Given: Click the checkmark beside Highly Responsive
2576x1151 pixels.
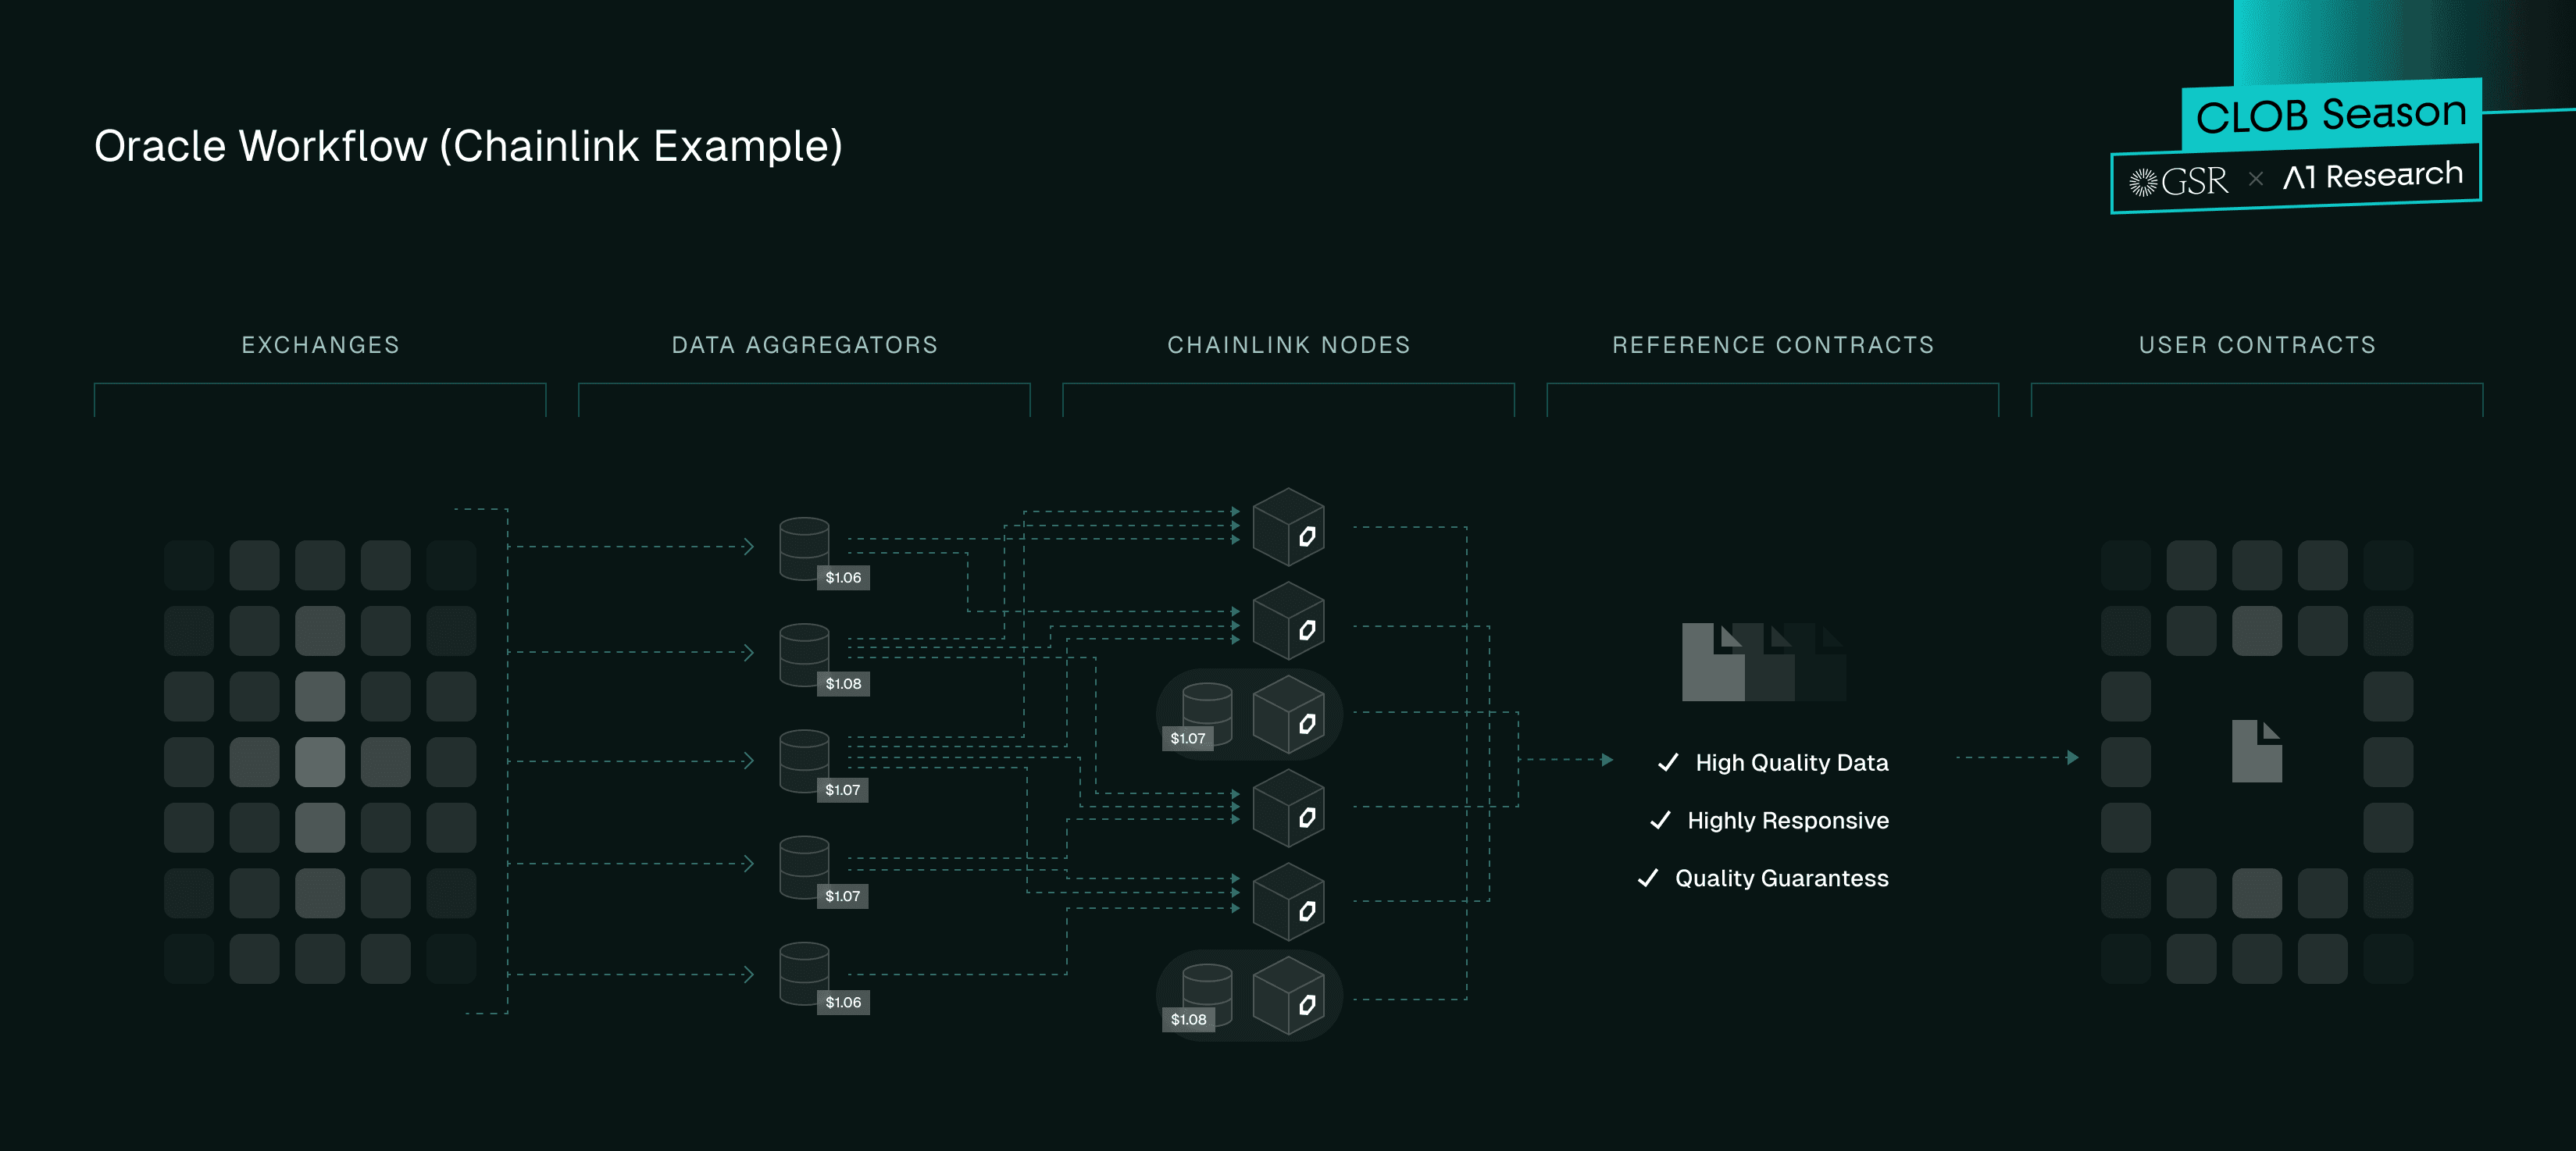Looking at the screenshot, I should [x=1660, y=820].
